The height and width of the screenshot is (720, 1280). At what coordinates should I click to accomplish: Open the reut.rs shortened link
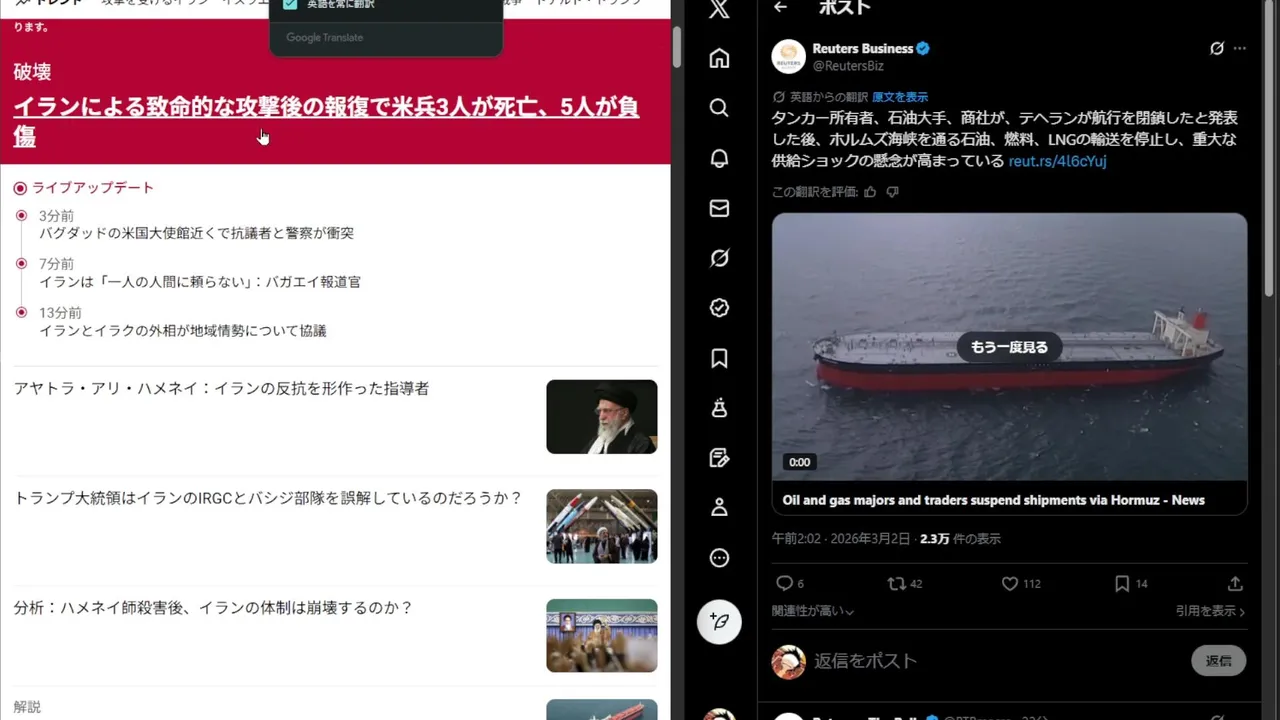coord(1057,161)
